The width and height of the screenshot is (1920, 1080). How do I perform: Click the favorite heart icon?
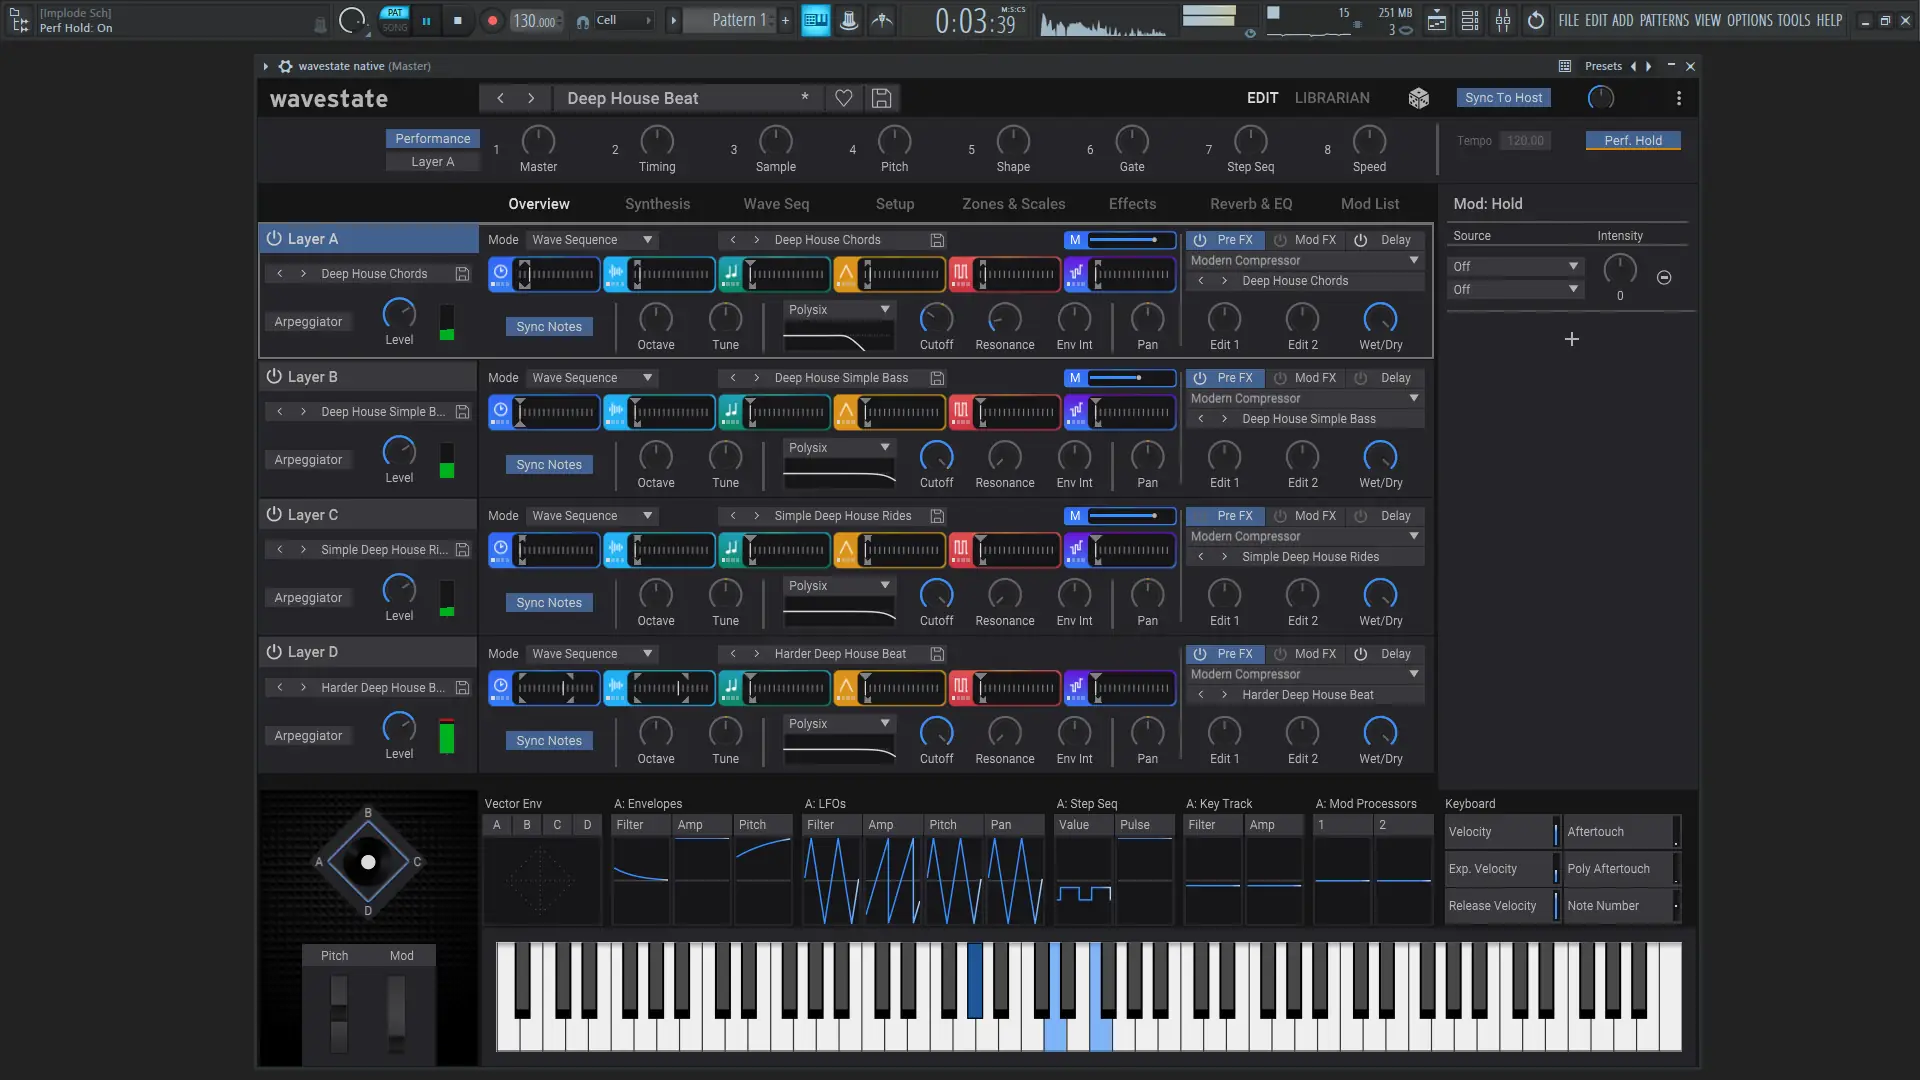844,98
